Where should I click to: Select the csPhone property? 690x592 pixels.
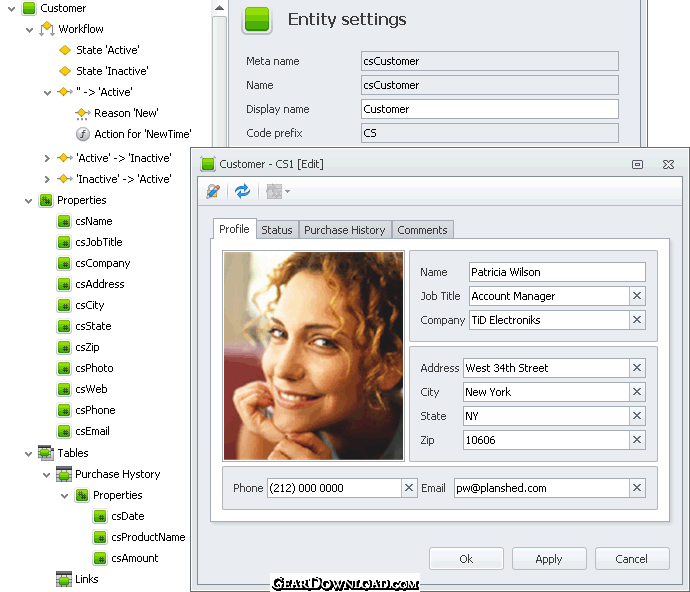(95, 410)
